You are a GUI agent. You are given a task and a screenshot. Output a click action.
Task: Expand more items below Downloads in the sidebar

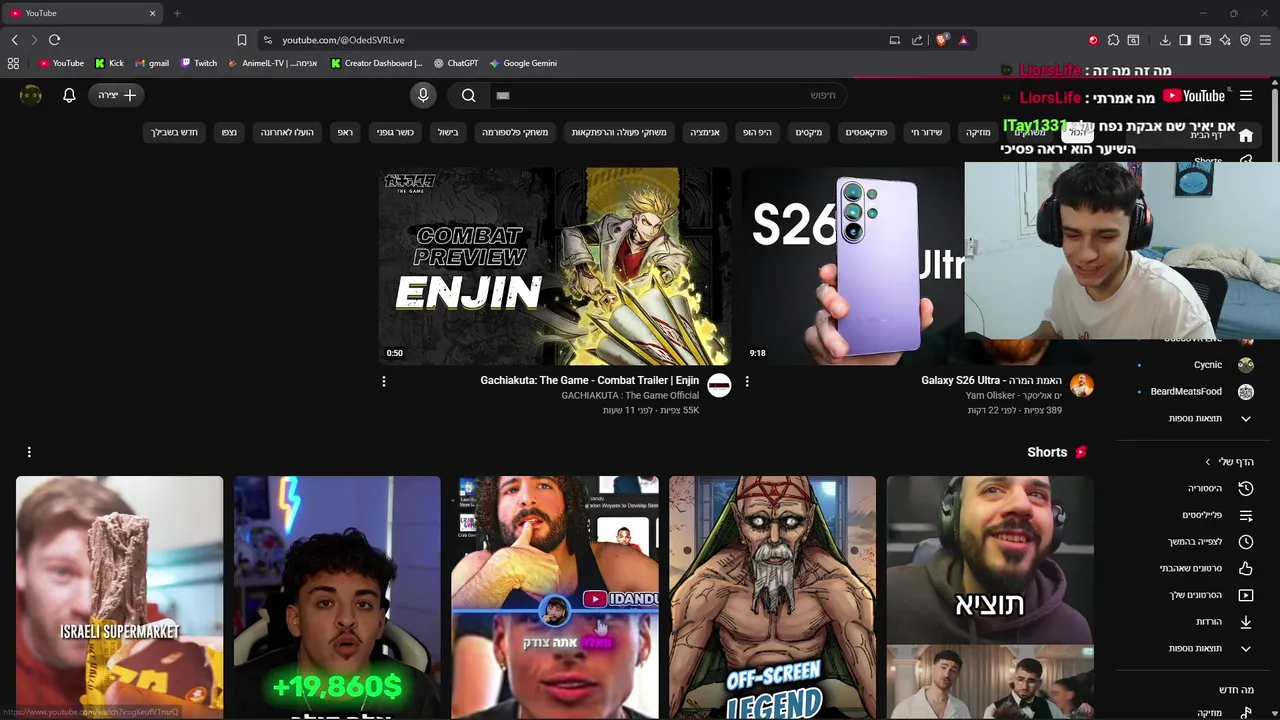(1210, 648)
